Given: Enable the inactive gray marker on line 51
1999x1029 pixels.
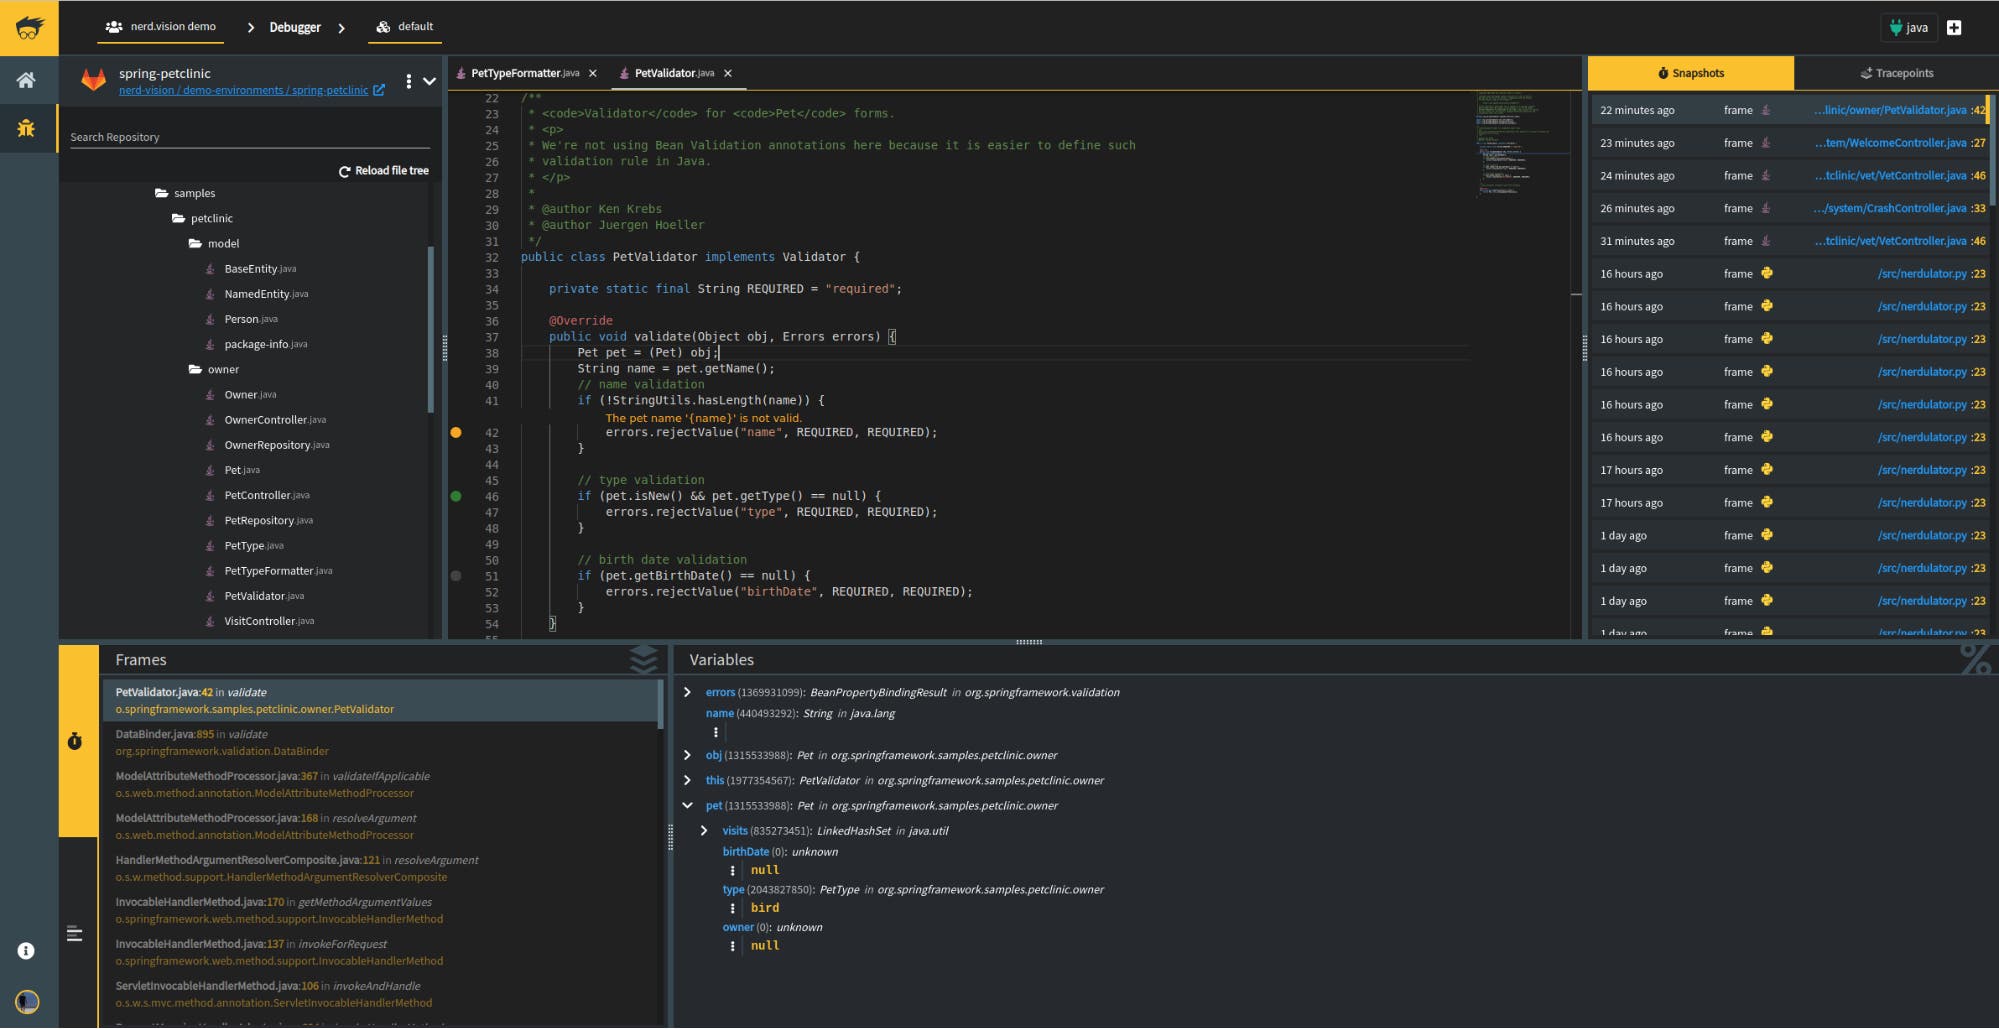Looking at the screenshot, I should [x=457, y=575].
